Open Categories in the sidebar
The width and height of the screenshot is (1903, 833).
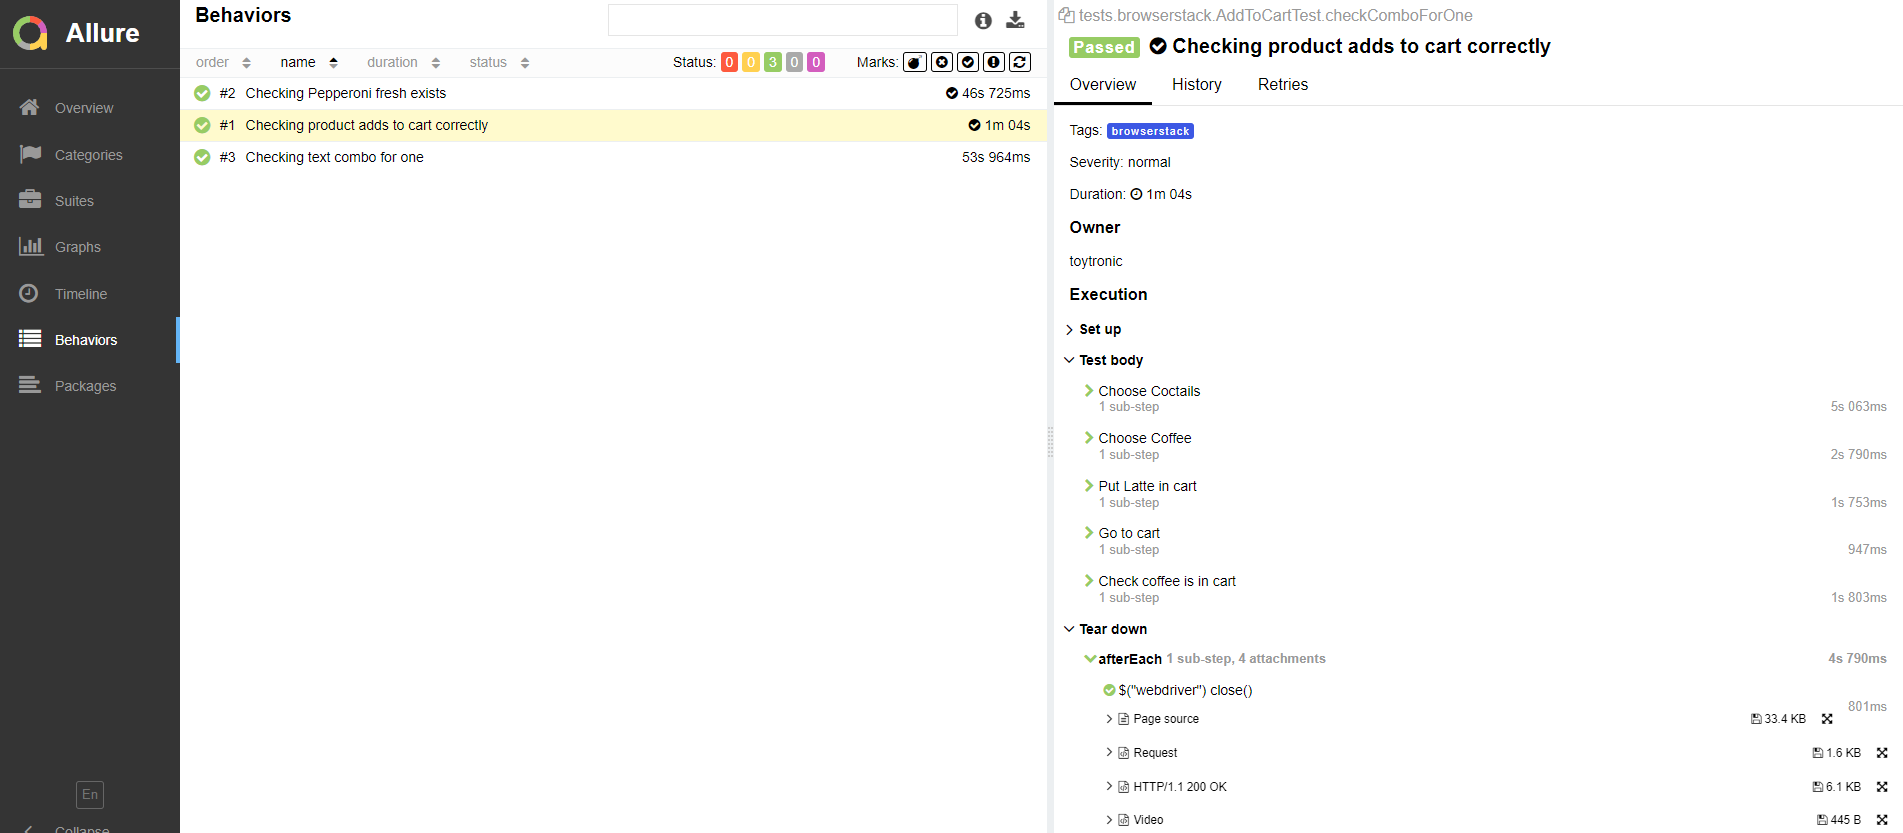88,155
